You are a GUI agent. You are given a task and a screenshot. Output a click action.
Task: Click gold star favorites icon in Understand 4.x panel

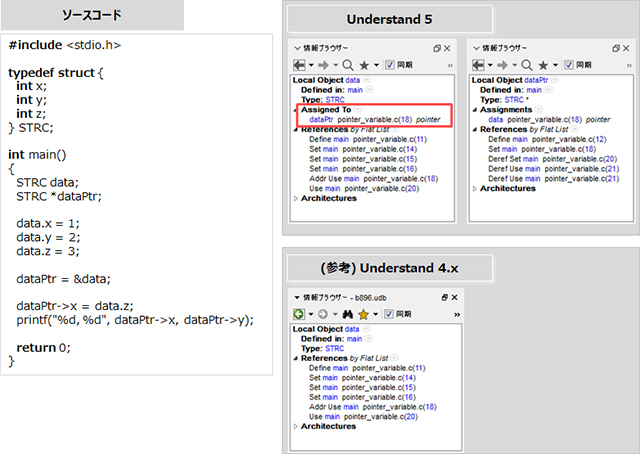pyautogui.click(x=363, y=314)
